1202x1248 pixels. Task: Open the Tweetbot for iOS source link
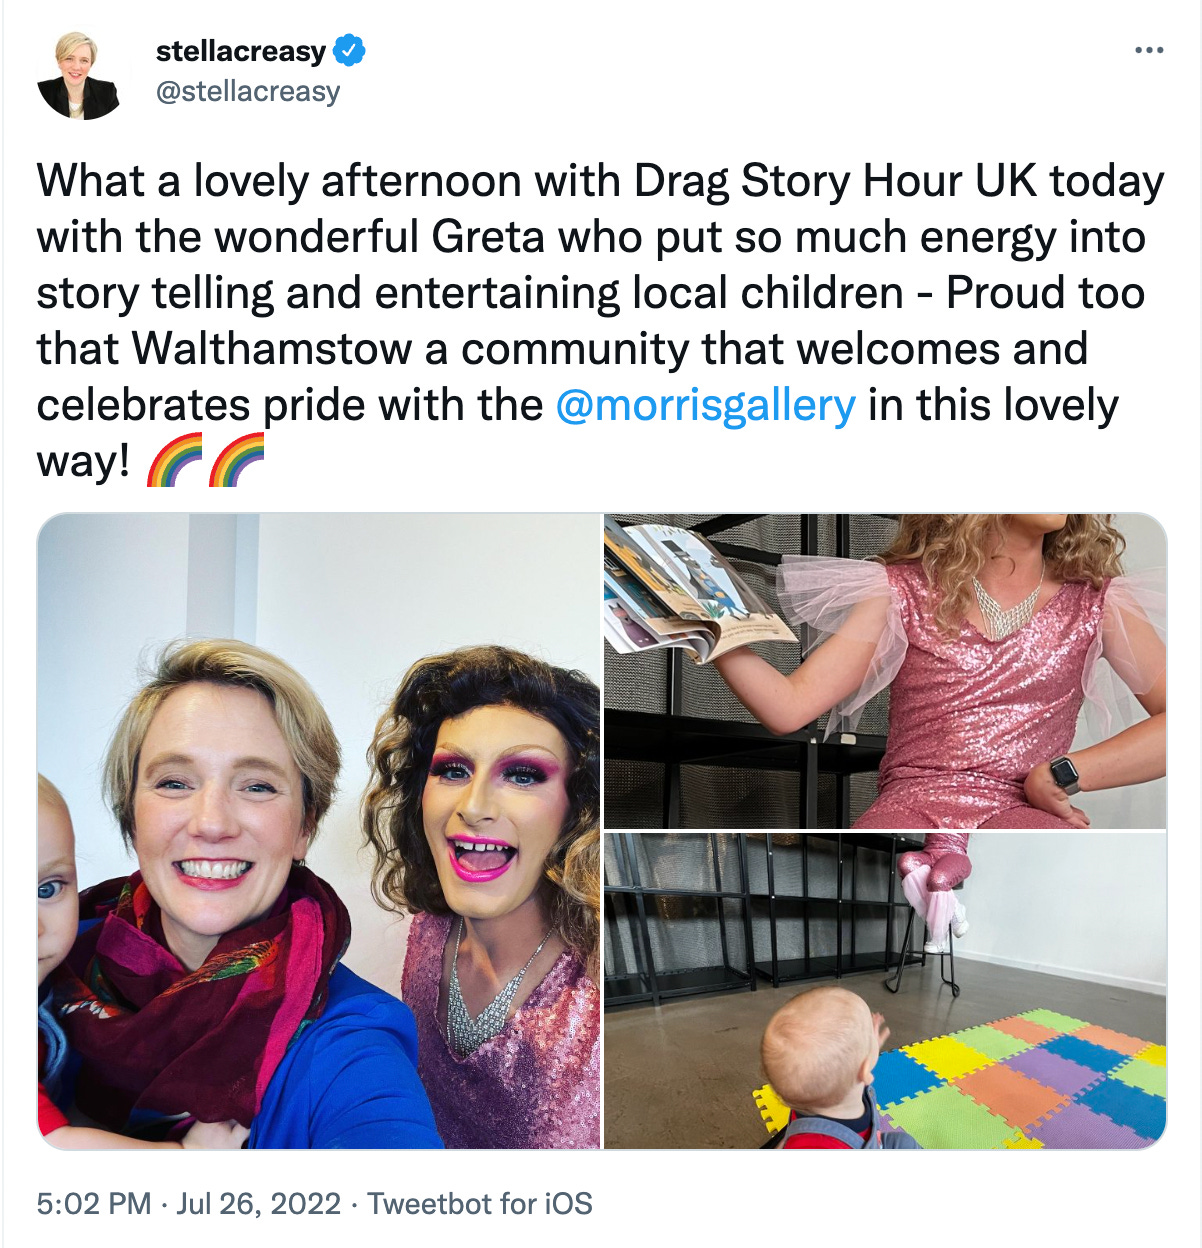[480, 1203]
